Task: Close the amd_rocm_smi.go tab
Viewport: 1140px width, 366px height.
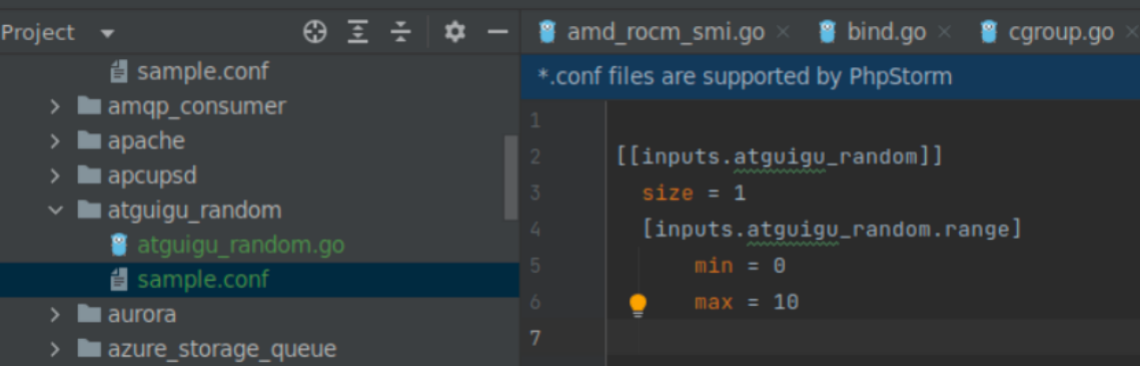Action: click(782, 32)
